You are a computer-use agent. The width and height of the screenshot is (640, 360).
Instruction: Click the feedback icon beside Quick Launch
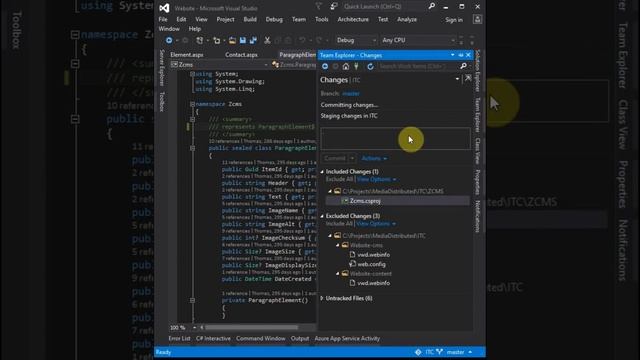click(x=333, y=7)
